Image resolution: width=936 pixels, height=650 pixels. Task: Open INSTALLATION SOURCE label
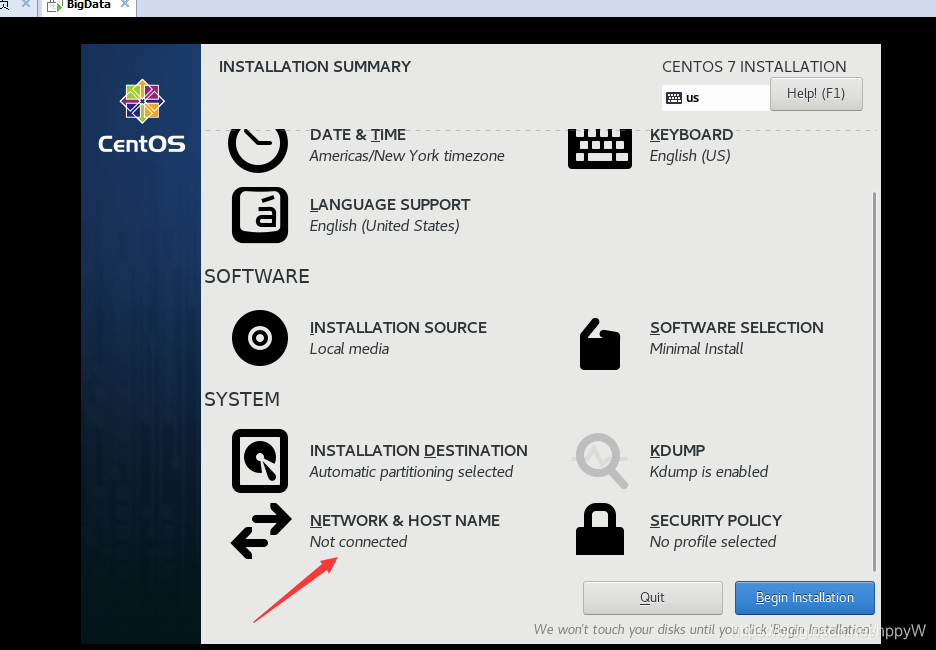(398, 328)
